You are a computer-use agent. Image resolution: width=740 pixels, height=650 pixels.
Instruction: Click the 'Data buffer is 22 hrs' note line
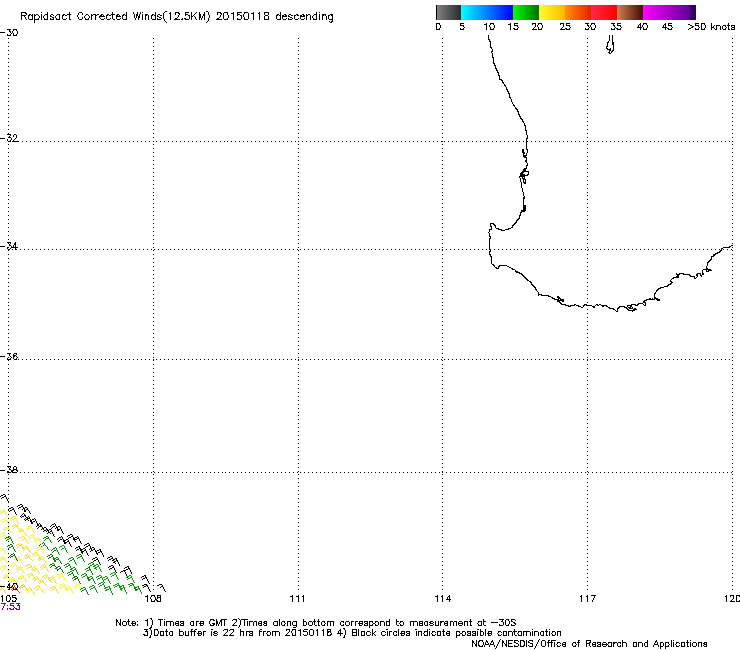[x=352, y=633]
